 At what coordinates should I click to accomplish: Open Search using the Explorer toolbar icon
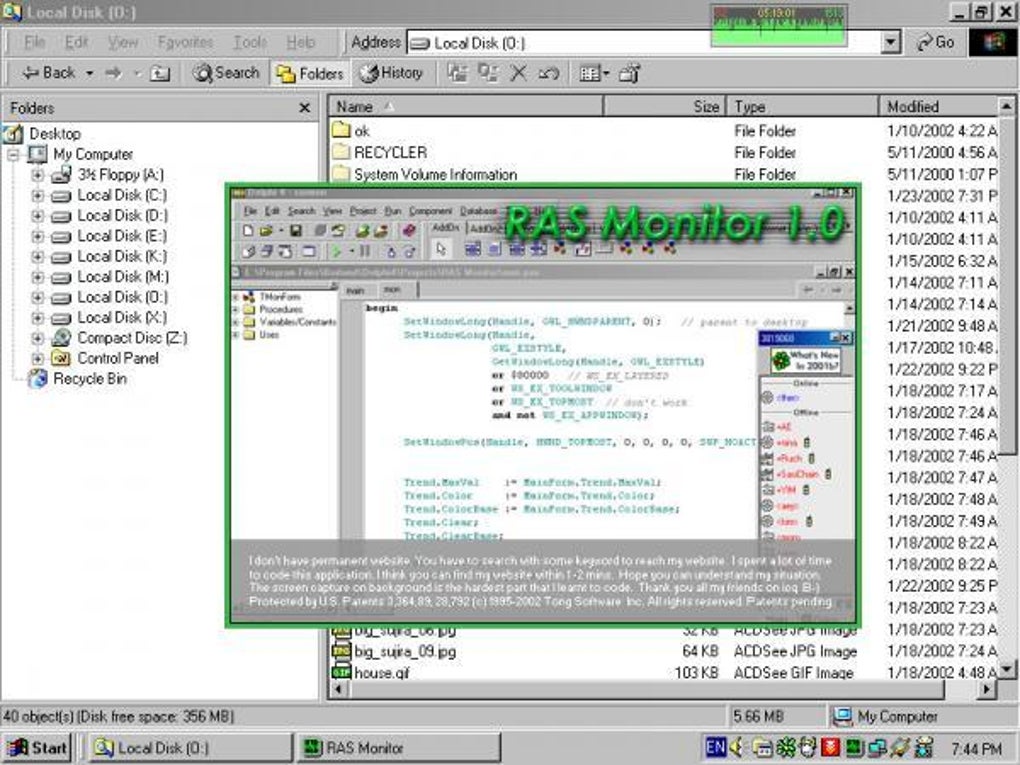[226, 72]
